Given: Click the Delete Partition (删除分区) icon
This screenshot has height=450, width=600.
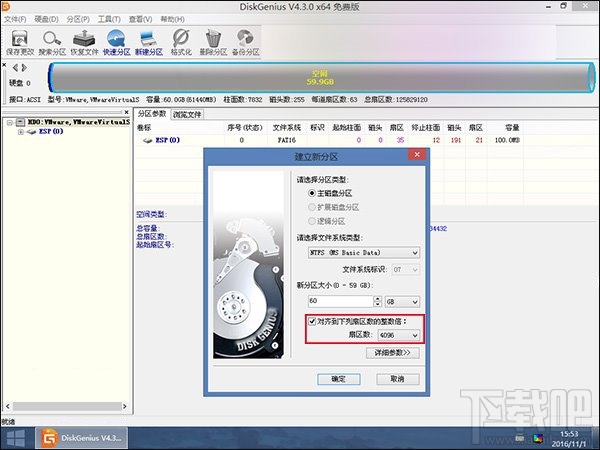Looking at the screenshot, I should pyautogui.click(x=213, y=43).
